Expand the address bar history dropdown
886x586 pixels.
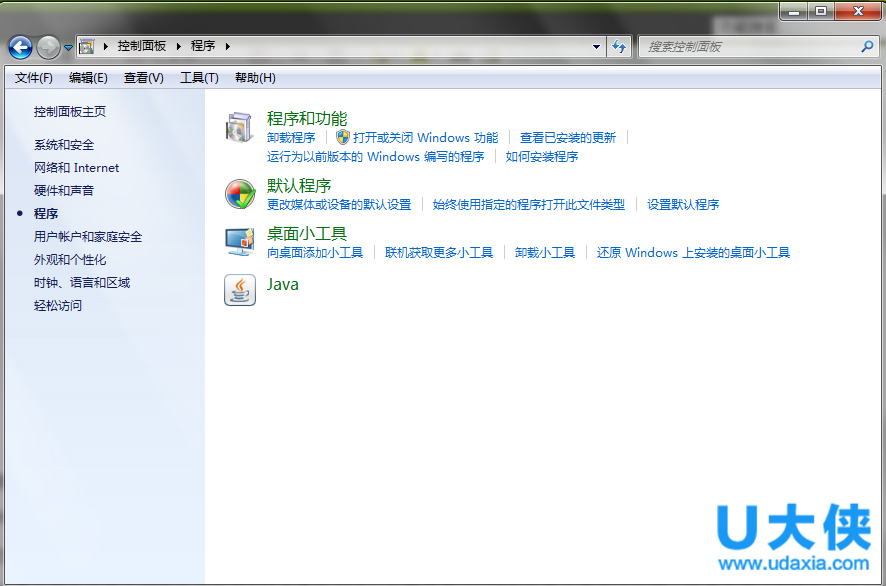[x=597, y=47]
